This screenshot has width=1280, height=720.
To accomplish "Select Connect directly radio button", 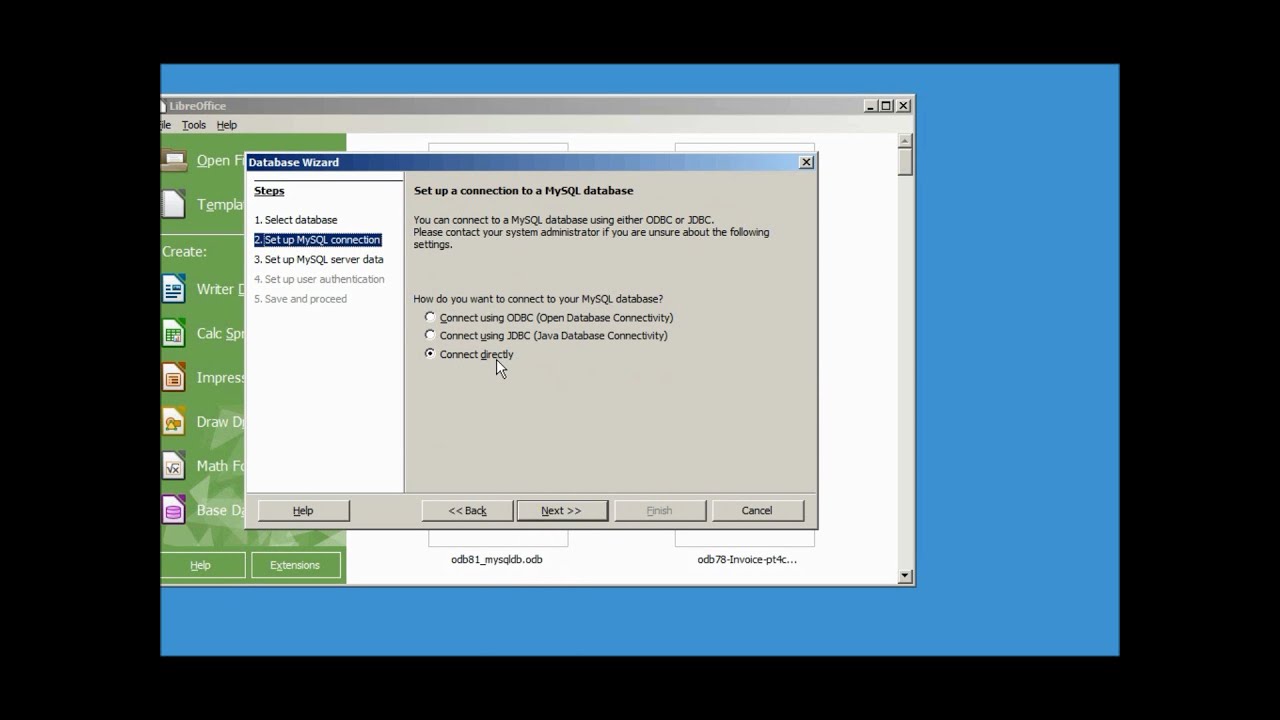I will tap(430, 353).
